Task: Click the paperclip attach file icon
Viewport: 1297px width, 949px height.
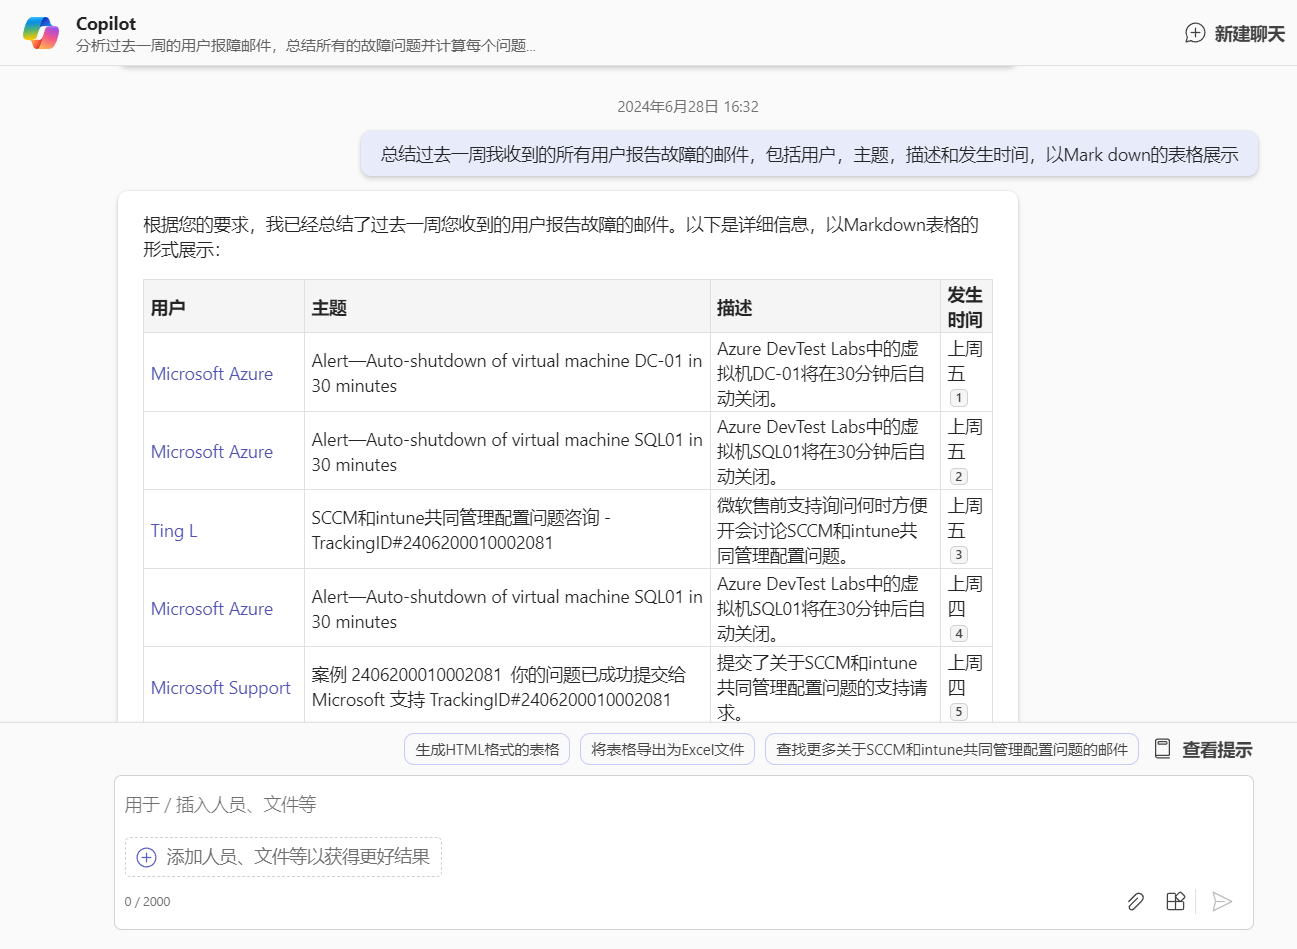Action: coord(1135,902)
